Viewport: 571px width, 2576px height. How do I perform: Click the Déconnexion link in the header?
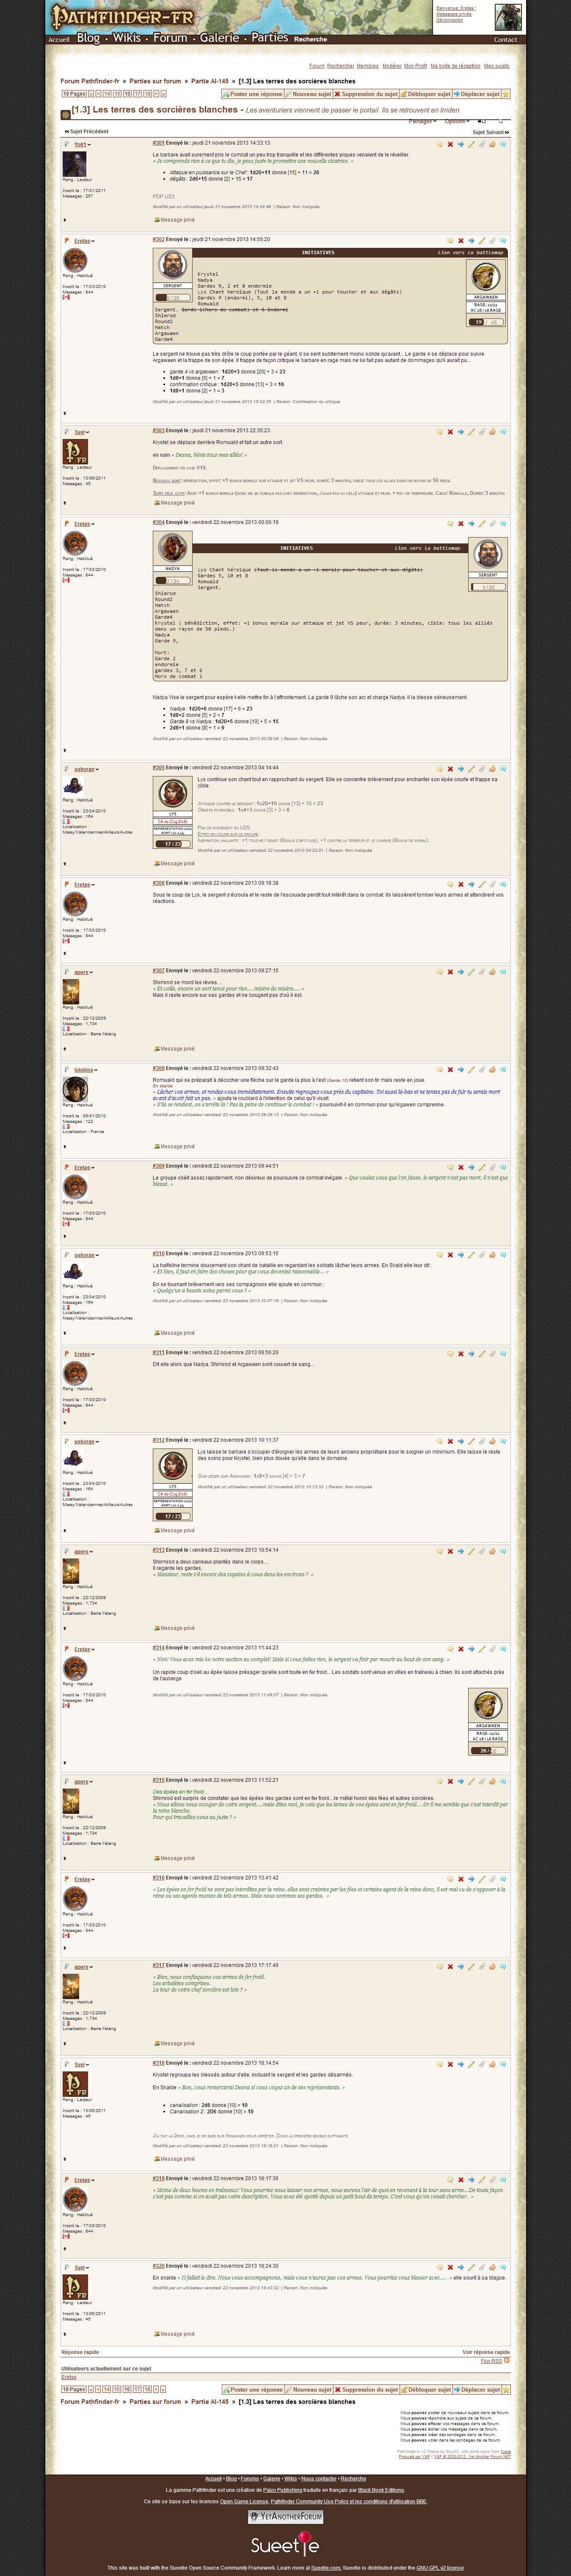pyautogui.click(x=450, y=20)
